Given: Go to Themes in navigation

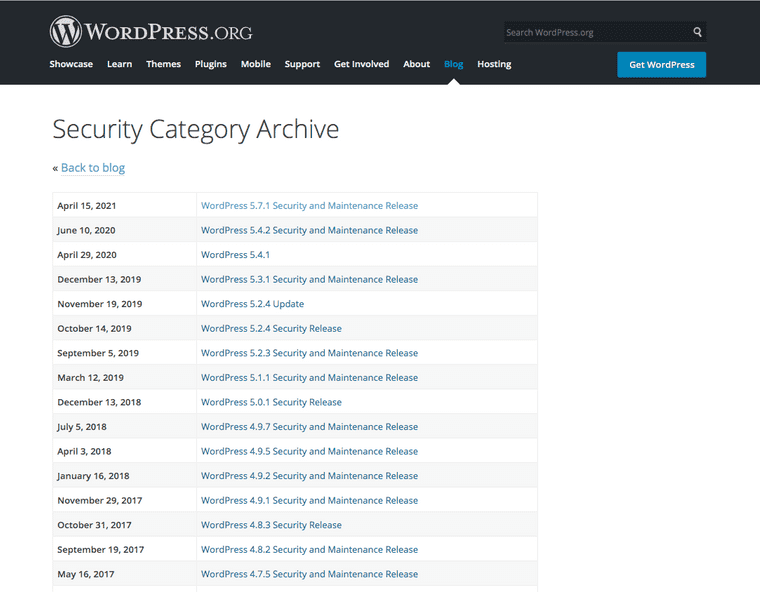Looking at the screenshot, I should [x=163, y=64].
